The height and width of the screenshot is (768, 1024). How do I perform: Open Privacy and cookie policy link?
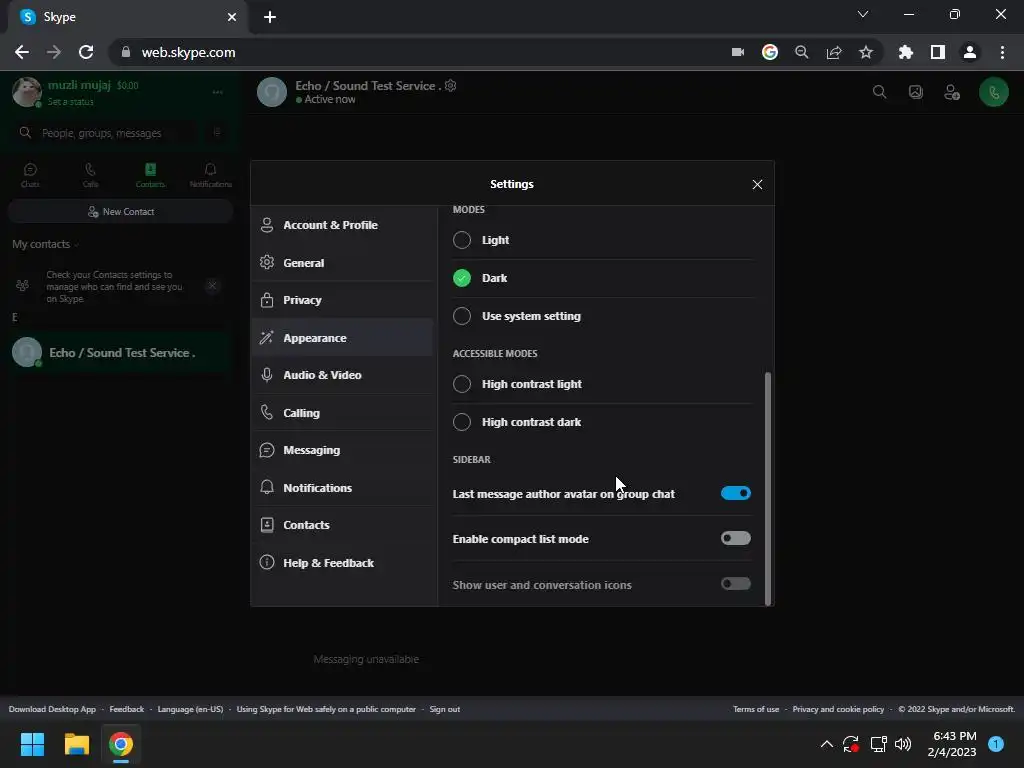click(838, 709)
